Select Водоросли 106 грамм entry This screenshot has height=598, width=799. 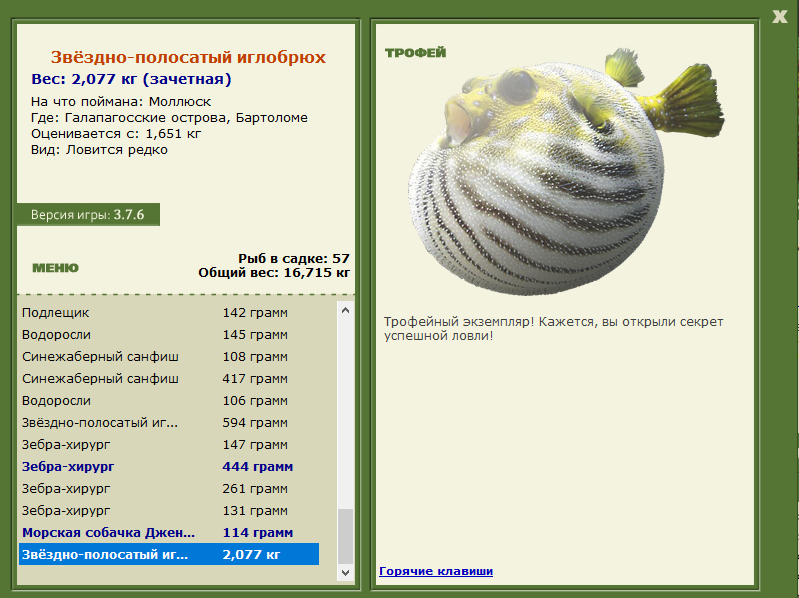(169, 400)
